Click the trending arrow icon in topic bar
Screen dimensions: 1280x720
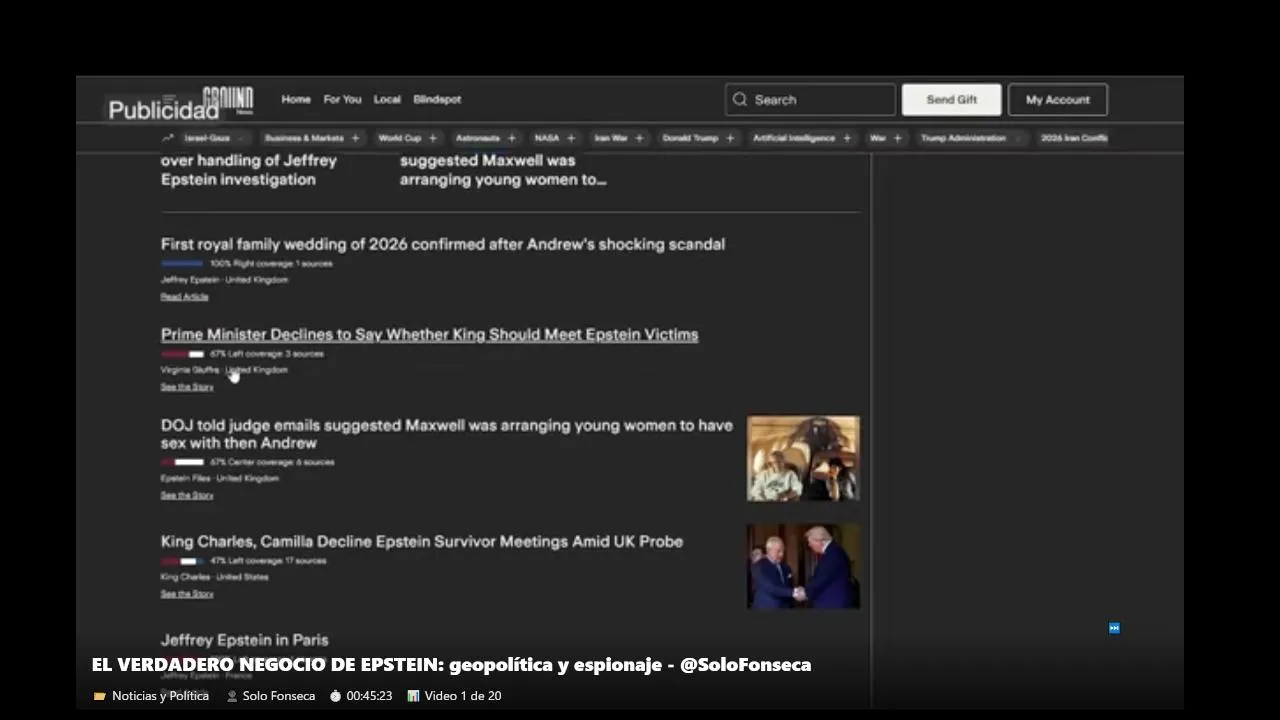pyautogui.click(x=168, y=138)
